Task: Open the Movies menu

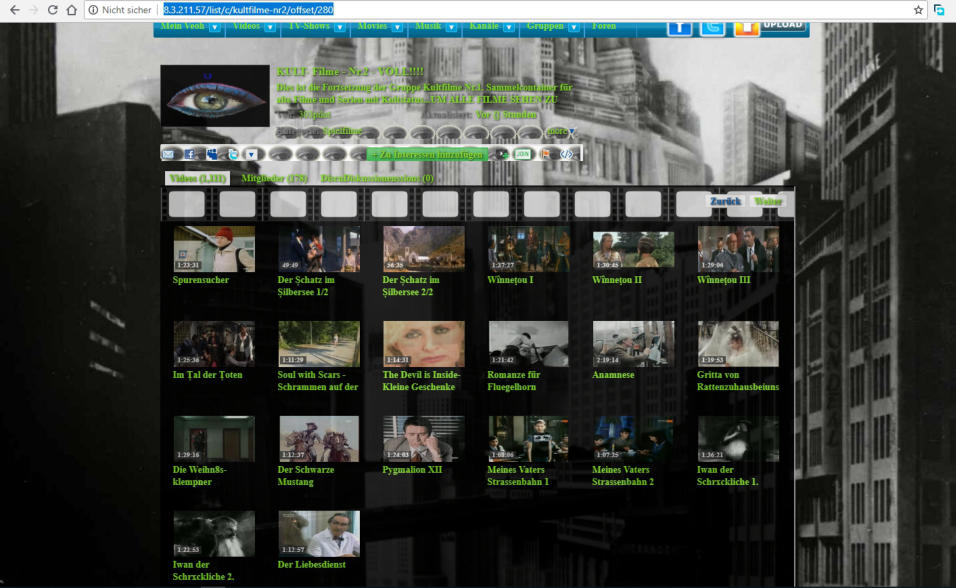Action: click(x=373, y=26)
